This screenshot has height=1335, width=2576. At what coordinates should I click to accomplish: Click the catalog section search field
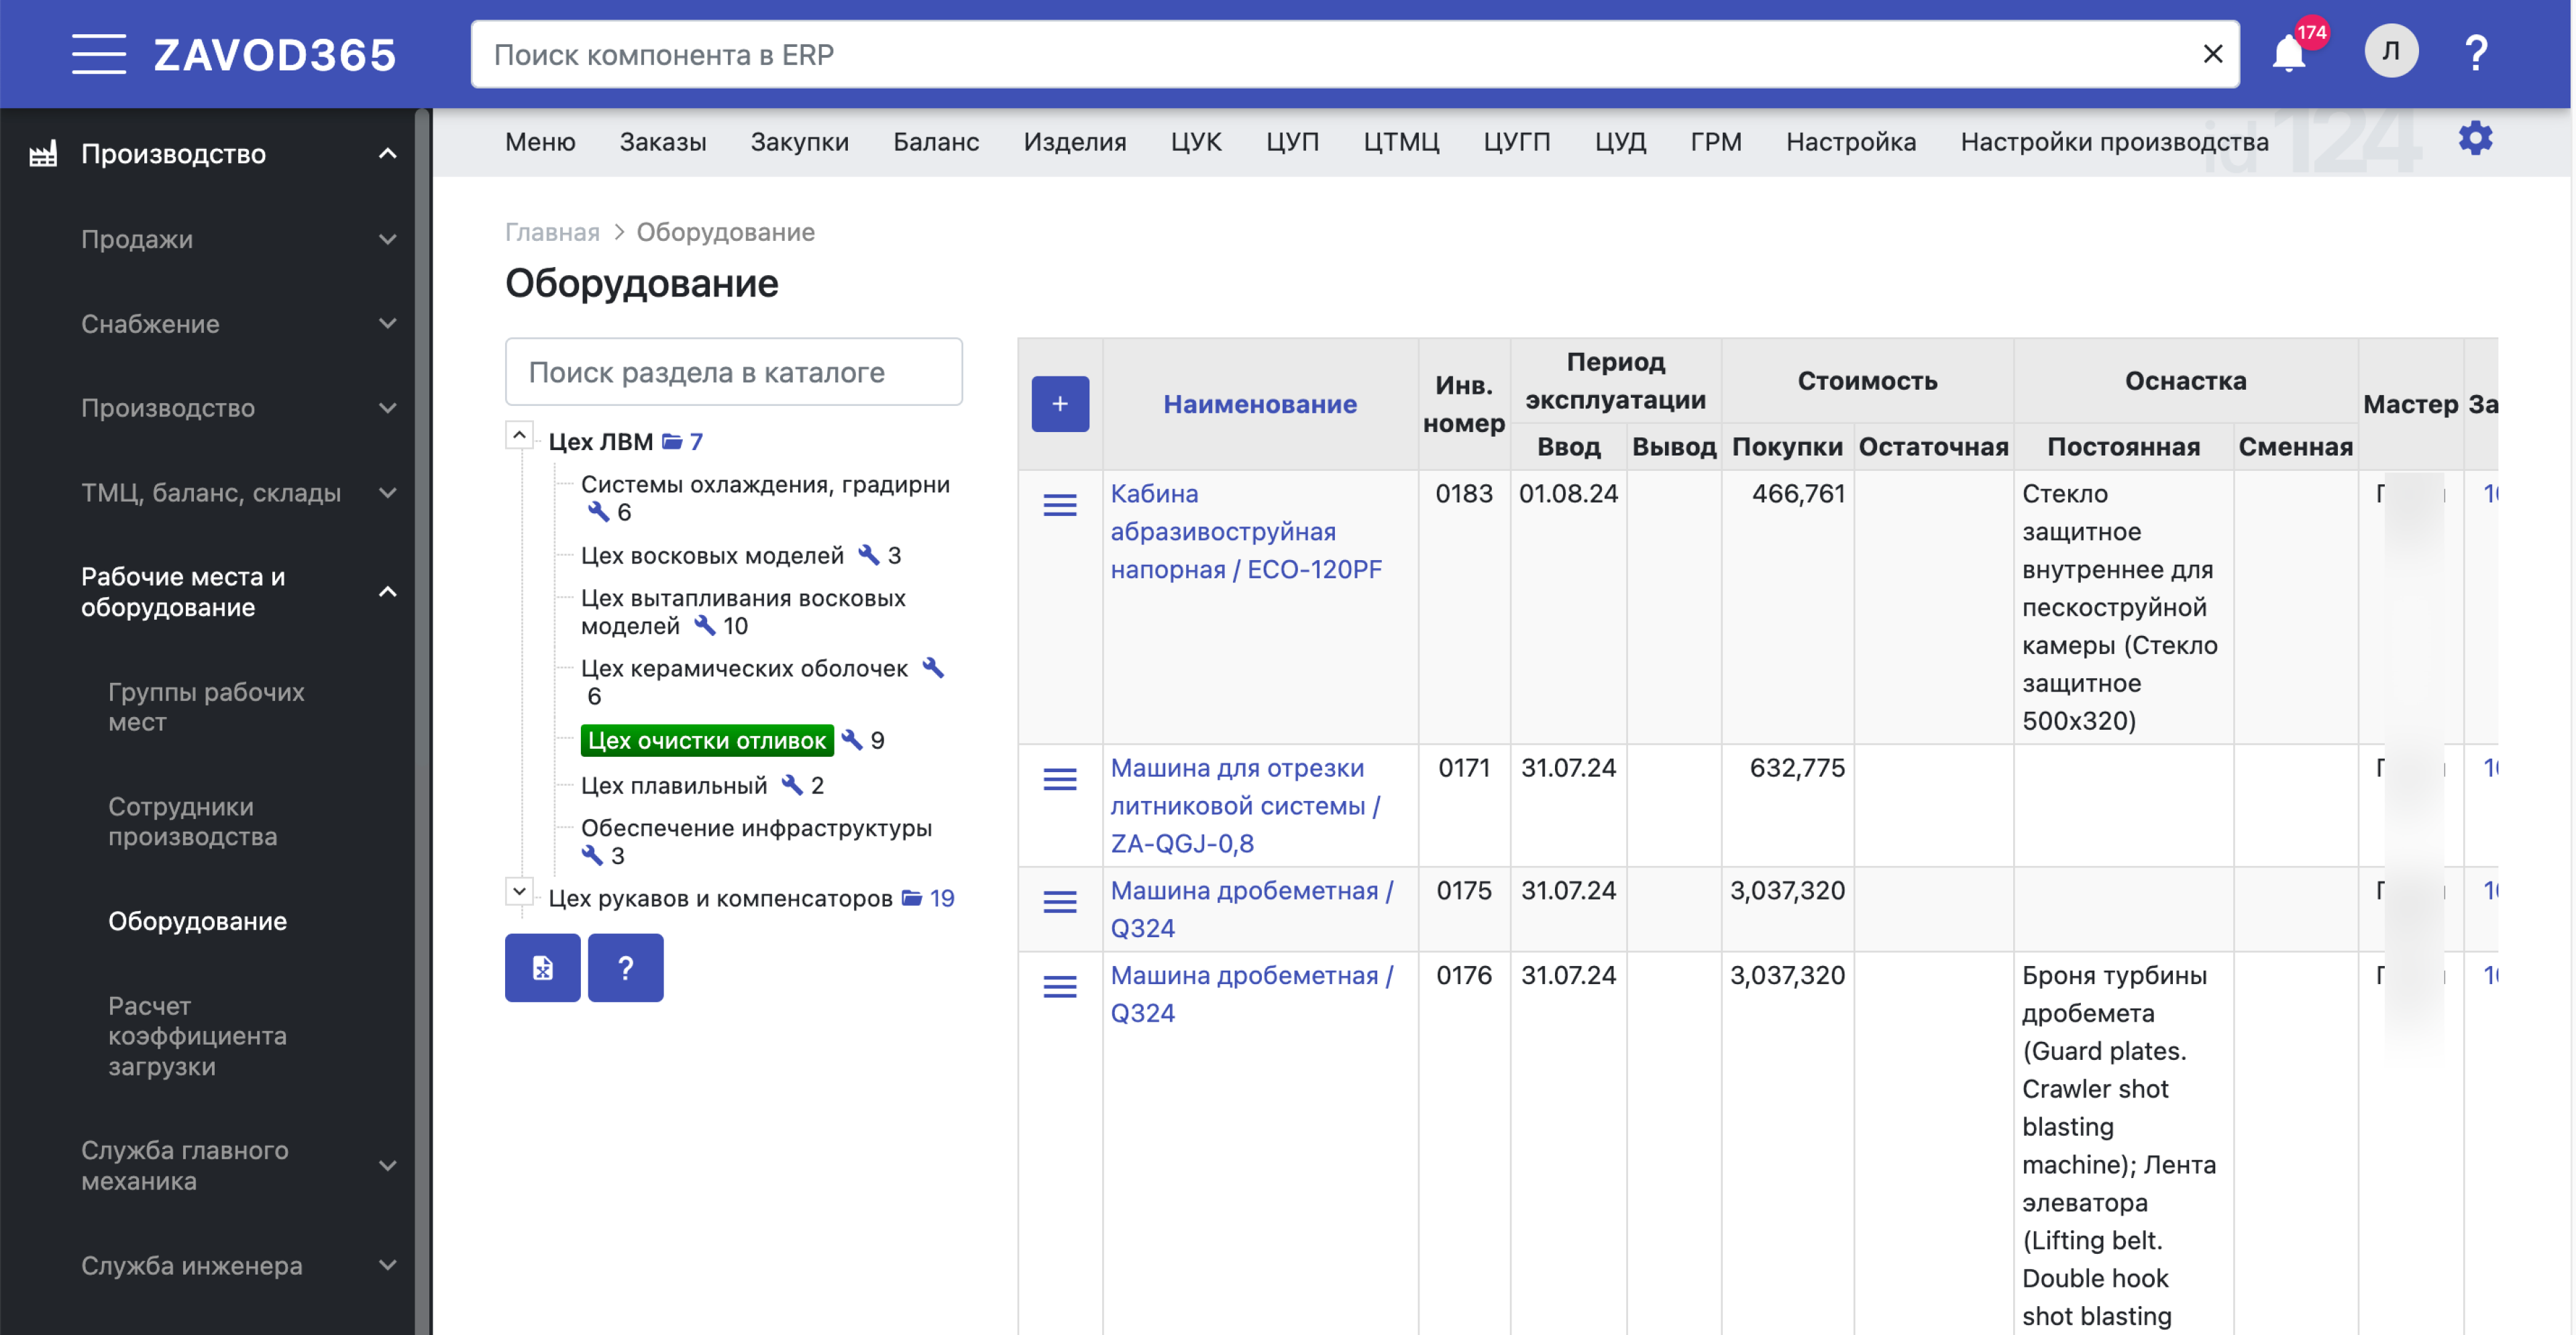click(733, 372)
